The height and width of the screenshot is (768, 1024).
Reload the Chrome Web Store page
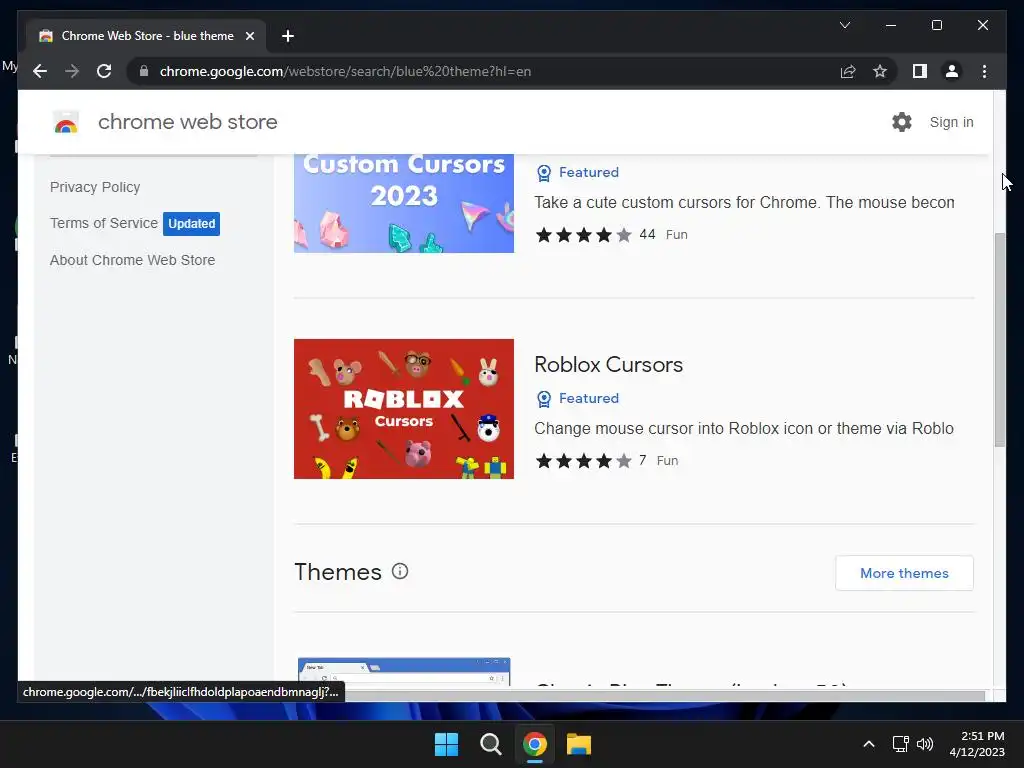[x=104, y=71]
